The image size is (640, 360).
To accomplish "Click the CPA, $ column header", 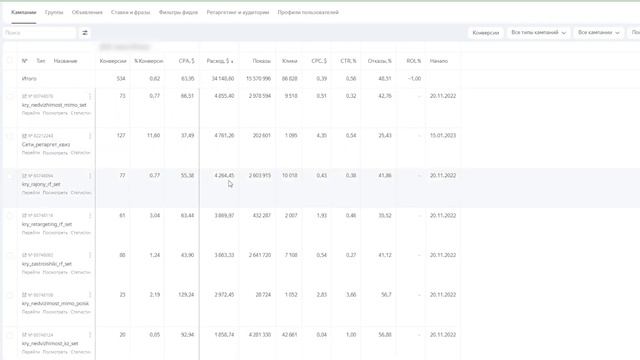I will [x=187, y=61].
